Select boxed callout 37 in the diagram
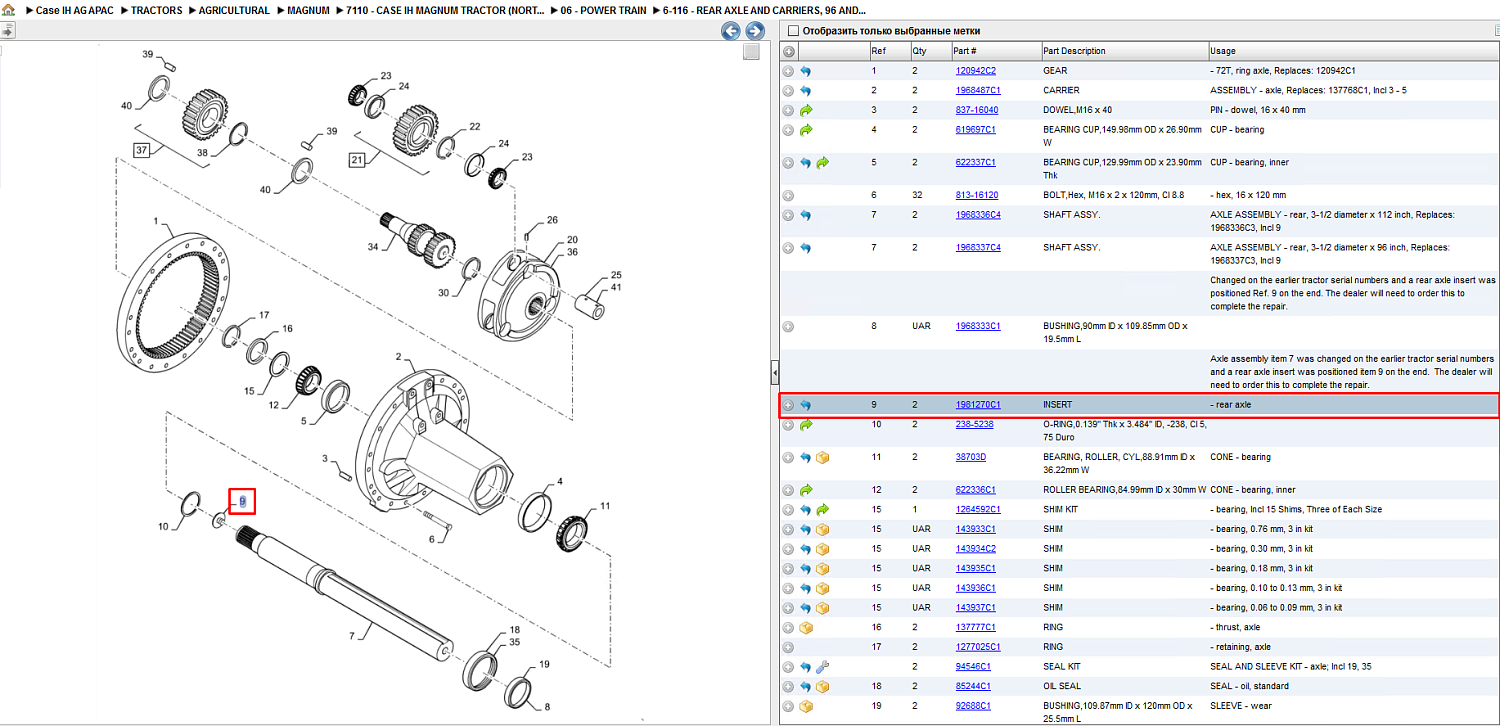The width and height of the screenshot is (1500, 726). (142, 150)
